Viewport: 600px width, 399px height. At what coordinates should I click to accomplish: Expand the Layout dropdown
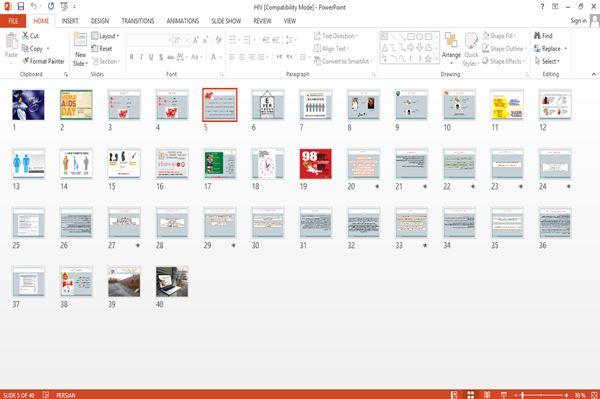pyautogui.click(x=105, y=36)
